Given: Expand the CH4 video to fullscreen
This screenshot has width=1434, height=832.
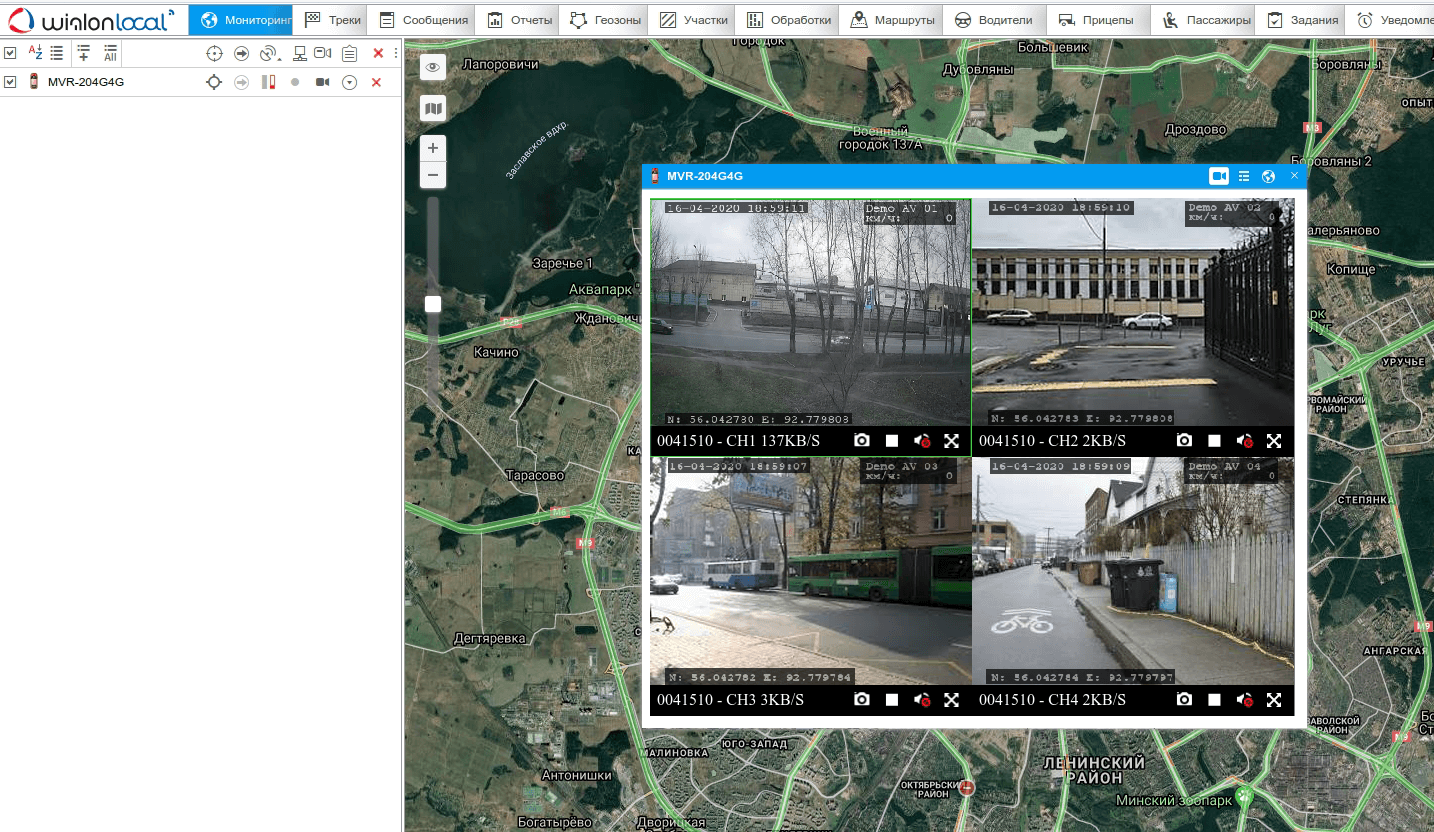Looking at the screenshot, I should coord(1274,700).
